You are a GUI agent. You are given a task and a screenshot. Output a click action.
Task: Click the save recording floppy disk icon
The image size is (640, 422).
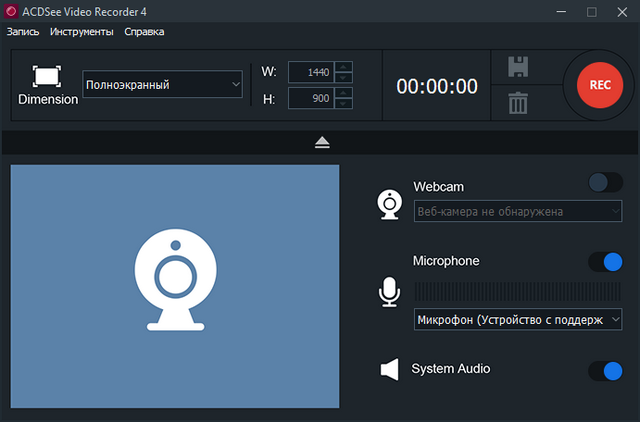tap(518, 68)
